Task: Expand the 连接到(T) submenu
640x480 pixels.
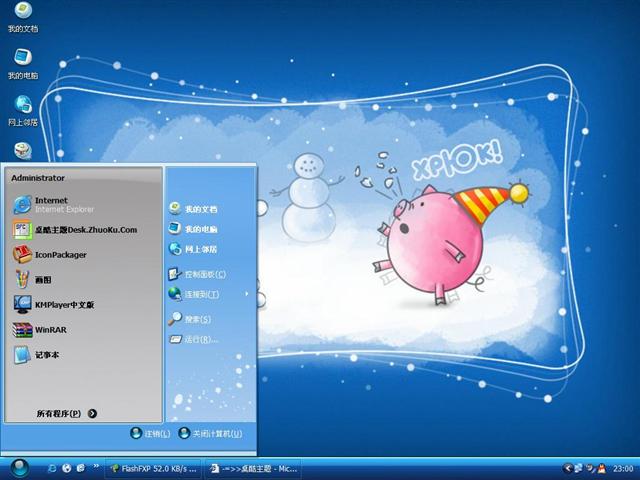Action: coord(208,295)
